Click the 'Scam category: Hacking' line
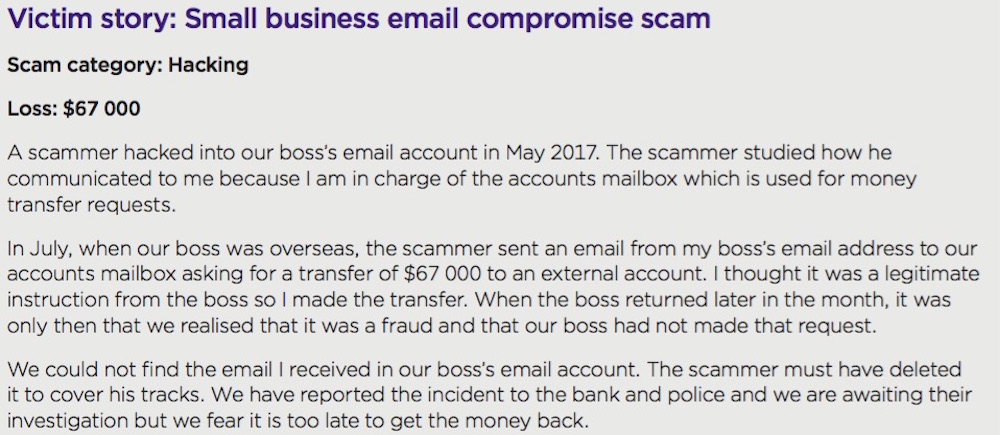Image resolution: width=1000 pixels, height=435 pixels. pyautogui.click(x=128, y=65)
